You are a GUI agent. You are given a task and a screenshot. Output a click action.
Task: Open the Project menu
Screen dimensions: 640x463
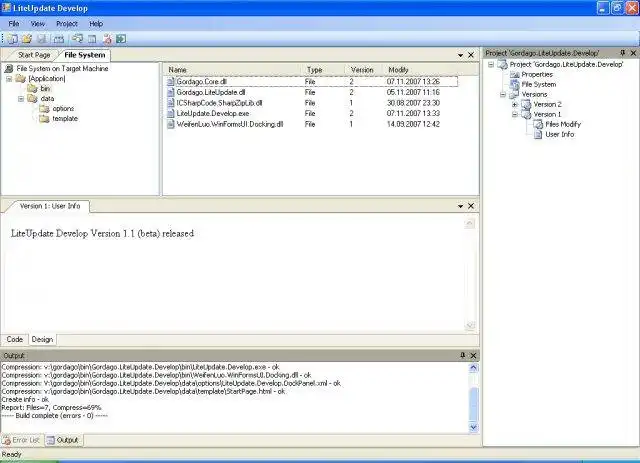[x=67, y=24]
